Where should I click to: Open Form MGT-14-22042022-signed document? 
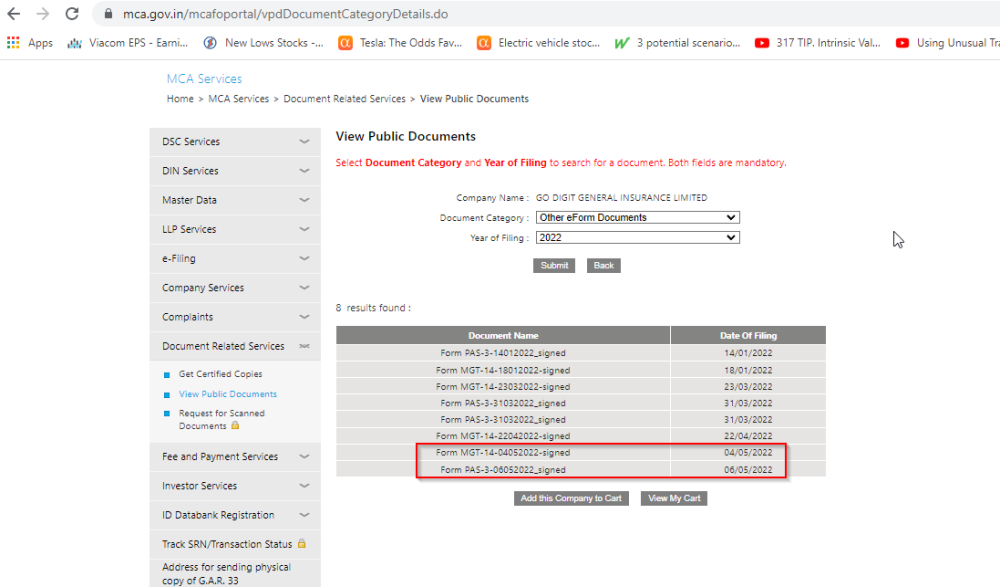coord(503,436)
